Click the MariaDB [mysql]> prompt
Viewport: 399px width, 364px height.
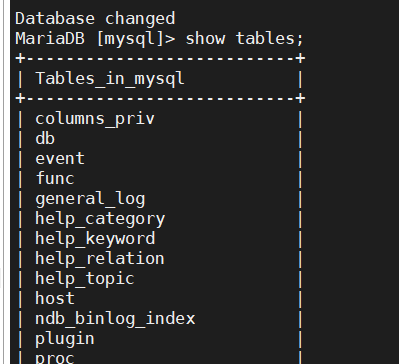click(95, 39)
